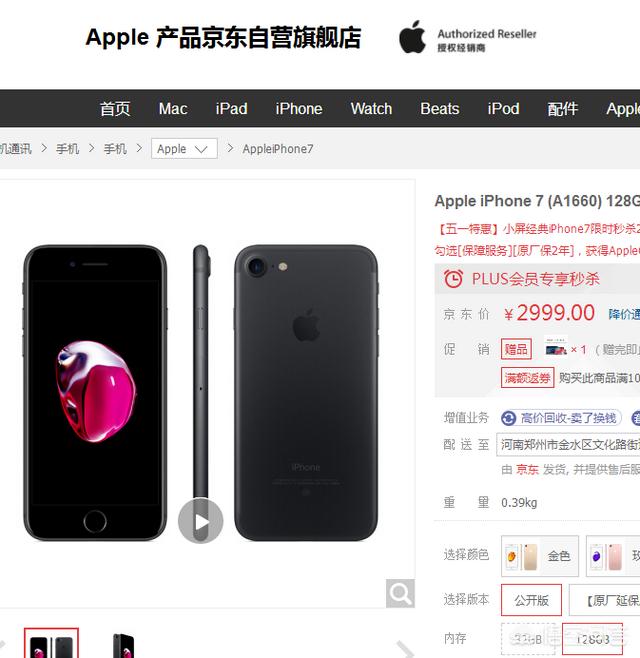This screenshot has width=640, height=658.
Task: Open the iPhone navigation menu item
Action: (299, 109)
